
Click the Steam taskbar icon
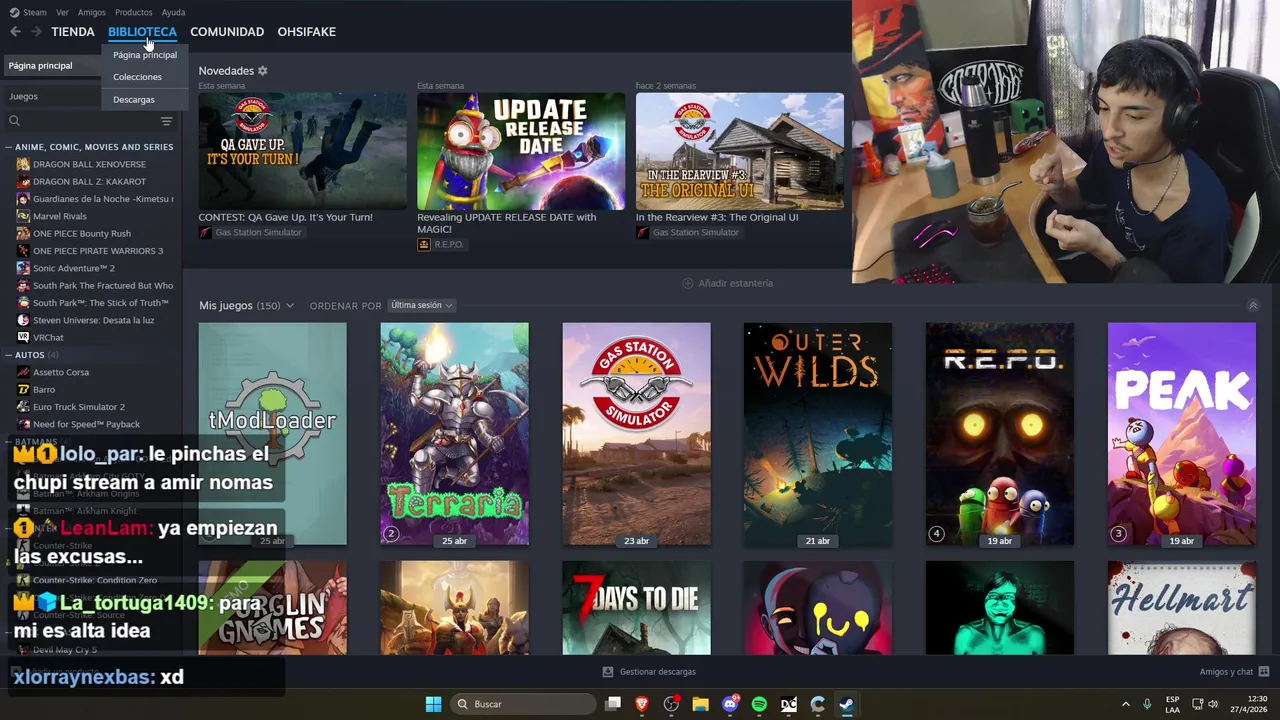click(846, 704)
